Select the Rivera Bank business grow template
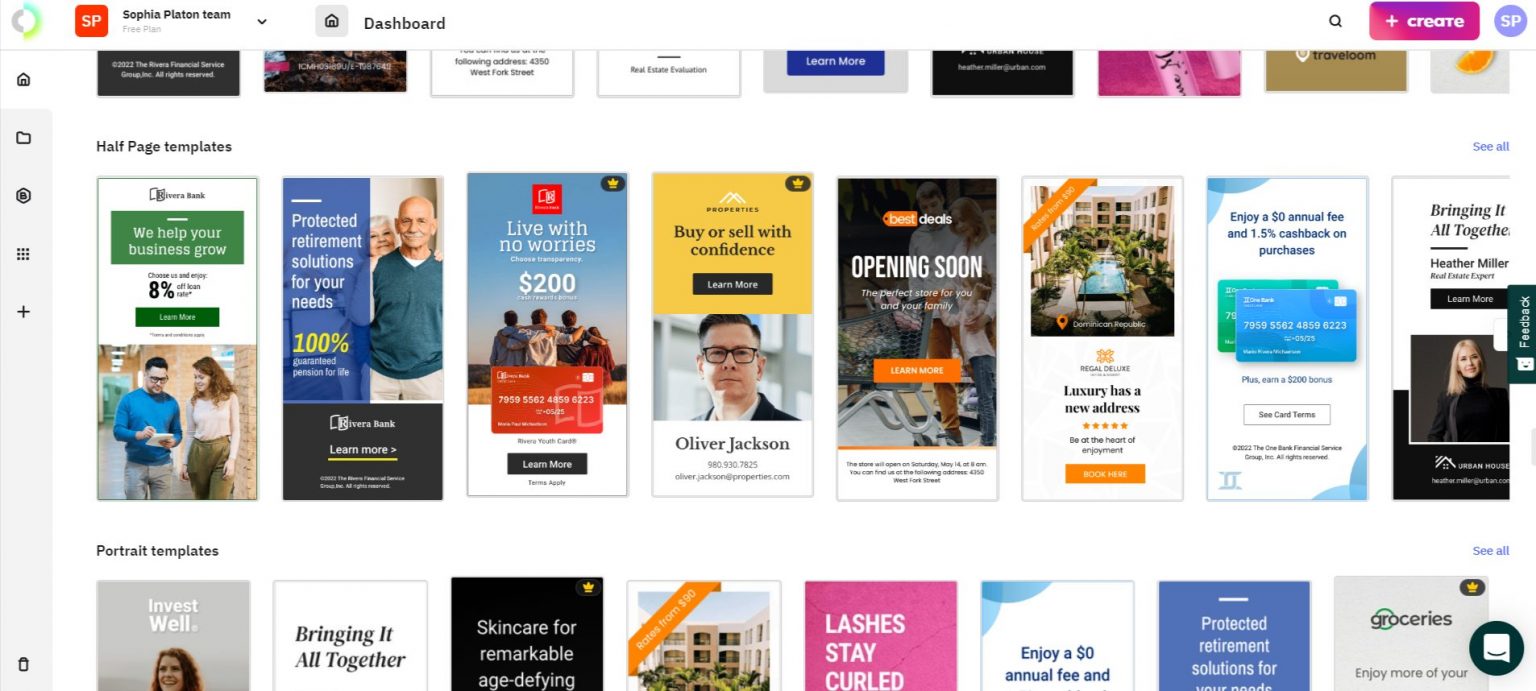The width and height of the screenshot is (1536, 691). click(177, 339)
